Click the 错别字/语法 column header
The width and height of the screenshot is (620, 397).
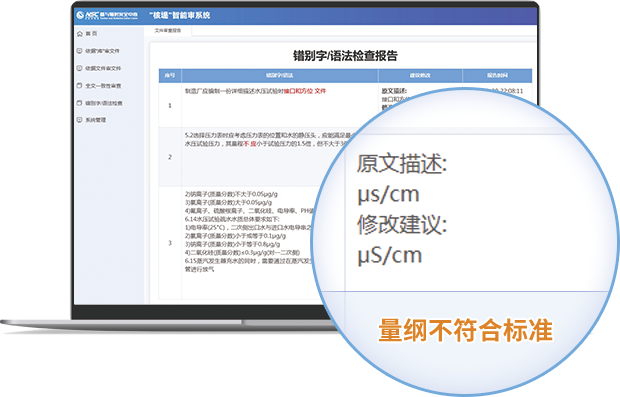tap(280, 75)
